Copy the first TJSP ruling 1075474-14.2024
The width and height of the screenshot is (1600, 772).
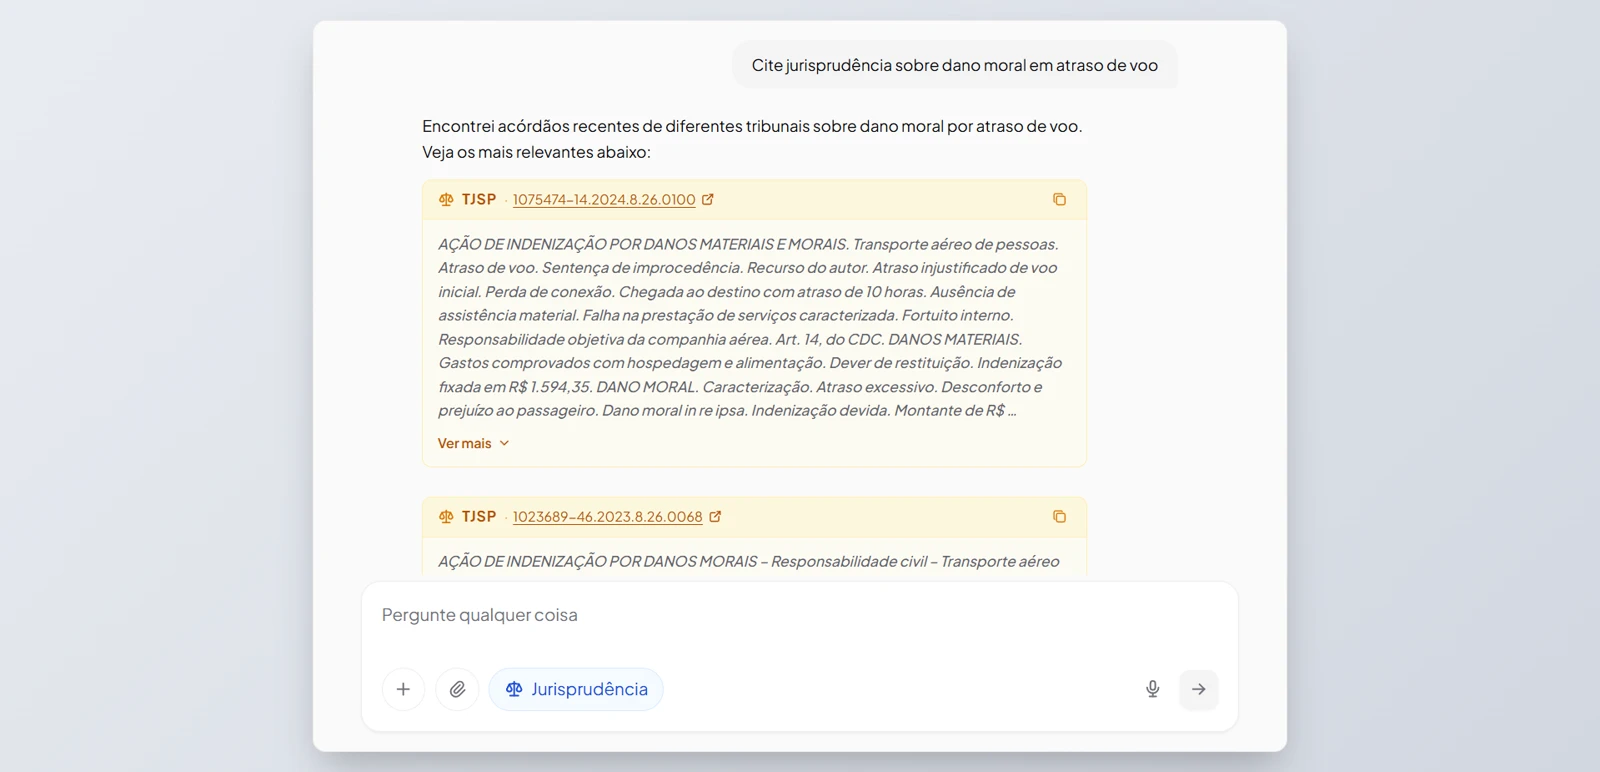pos(1059,200)
